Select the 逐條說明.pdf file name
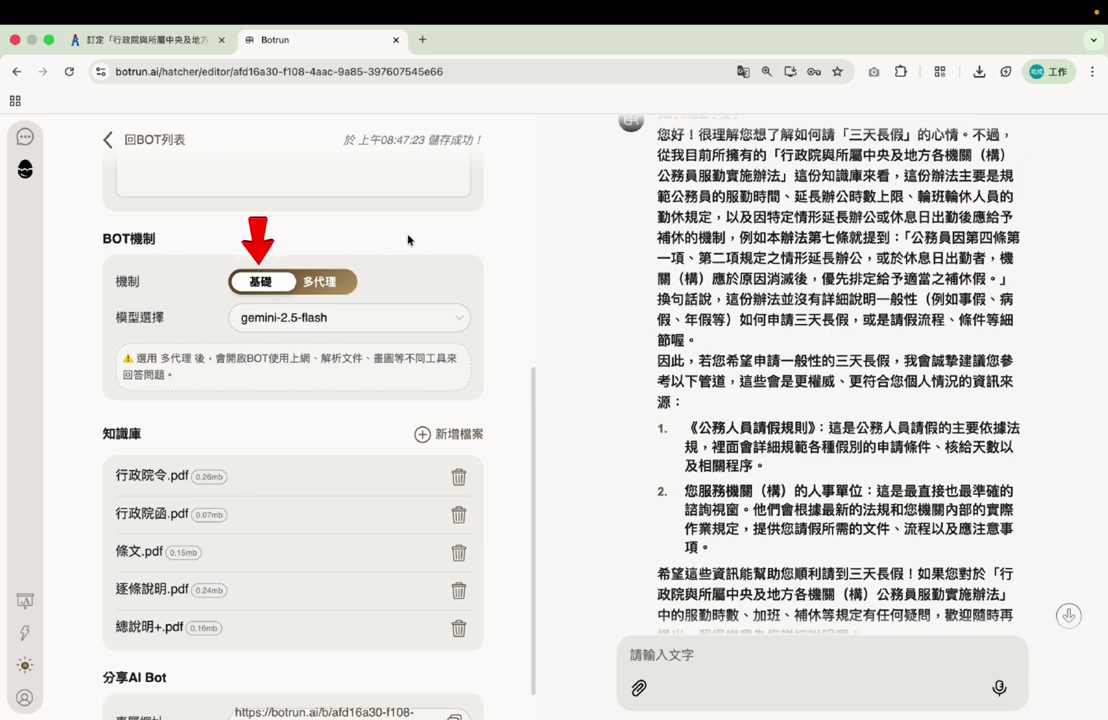The width and height of the screenshot is (1108, 720). click(152, 589)
